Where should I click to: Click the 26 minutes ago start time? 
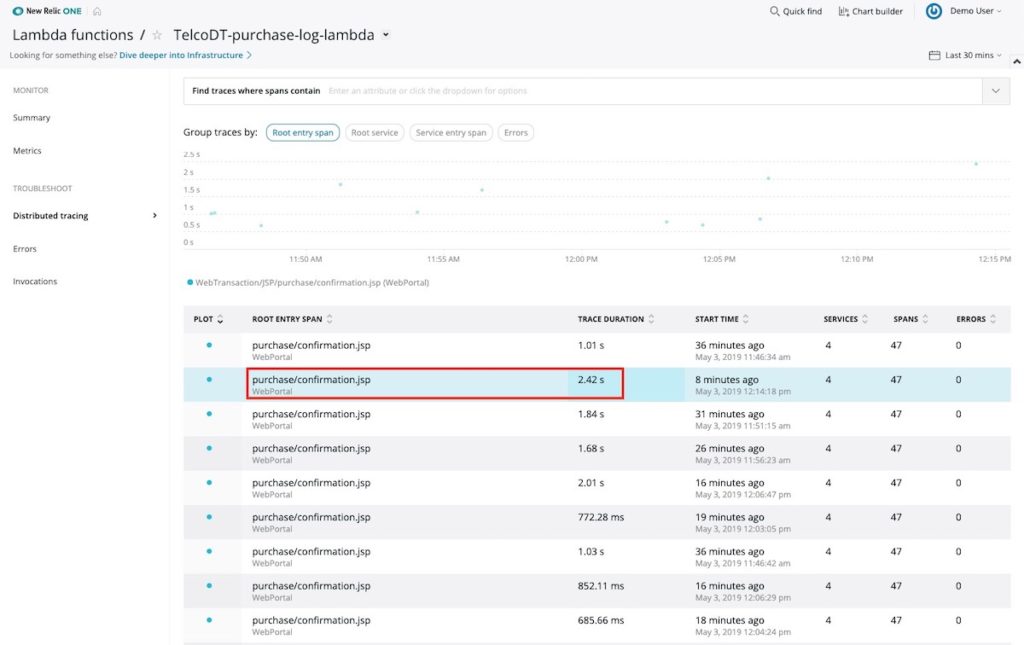click(x=729, y=448)
